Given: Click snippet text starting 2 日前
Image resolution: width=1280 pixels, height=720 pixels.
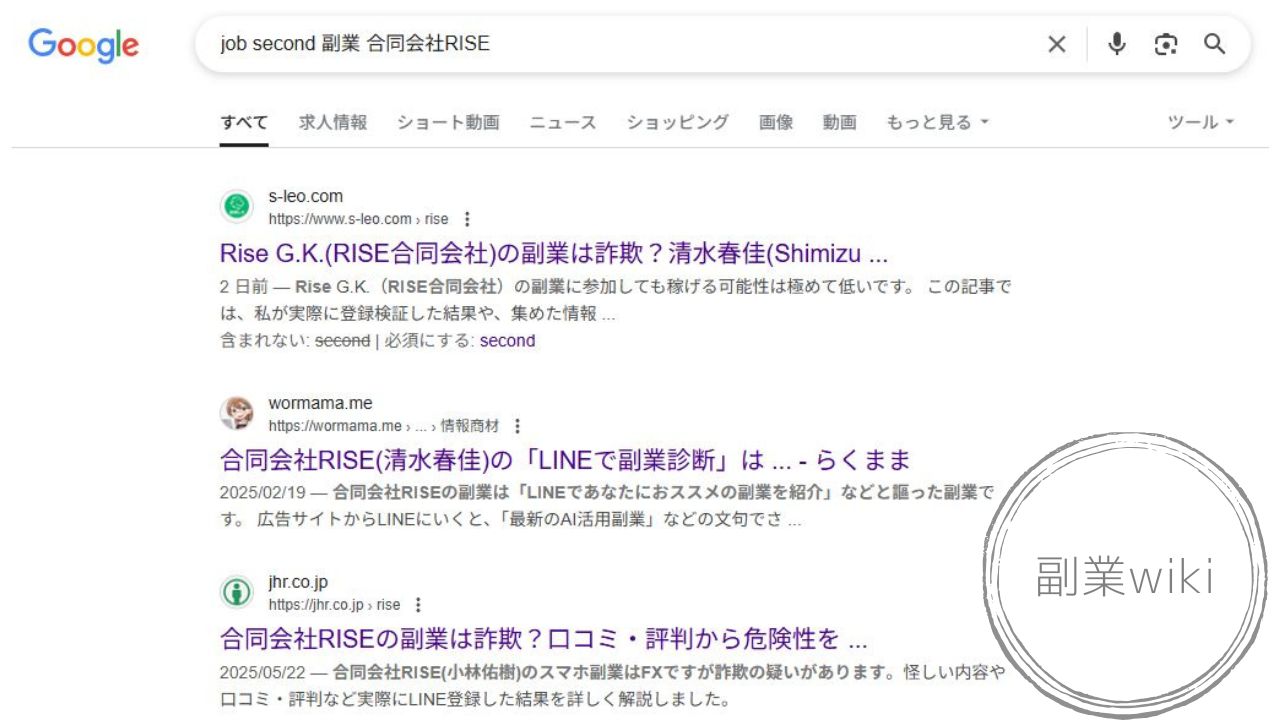Looking at the screenshot, I should click(x=615, y=300).
